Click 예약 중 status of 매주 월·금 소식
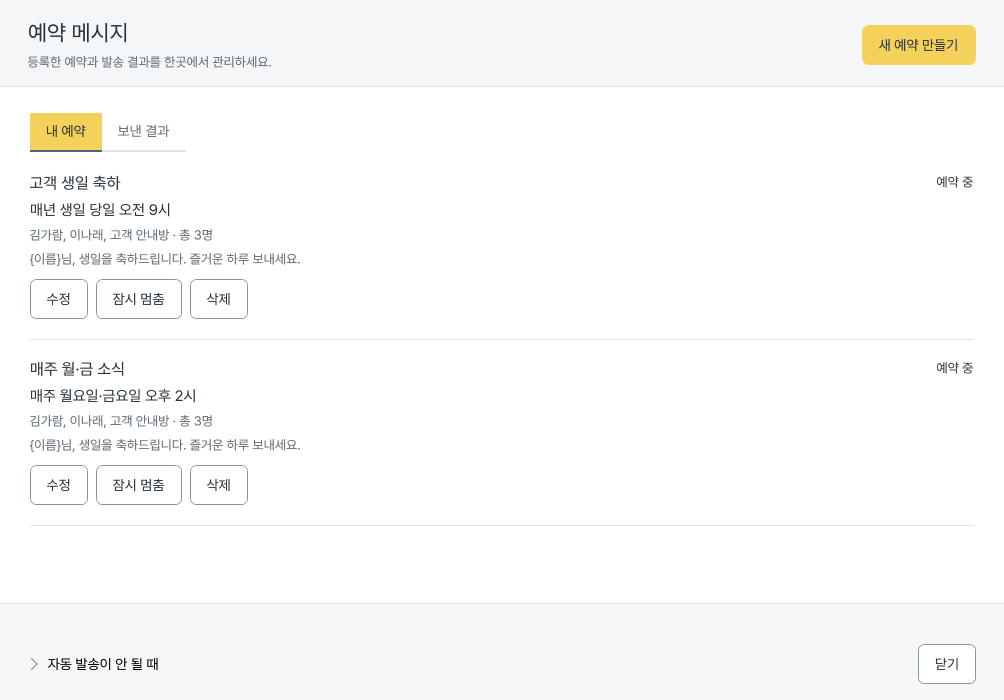The height and width of the screenshot is (700, 1004). click(x=954, y=368)
